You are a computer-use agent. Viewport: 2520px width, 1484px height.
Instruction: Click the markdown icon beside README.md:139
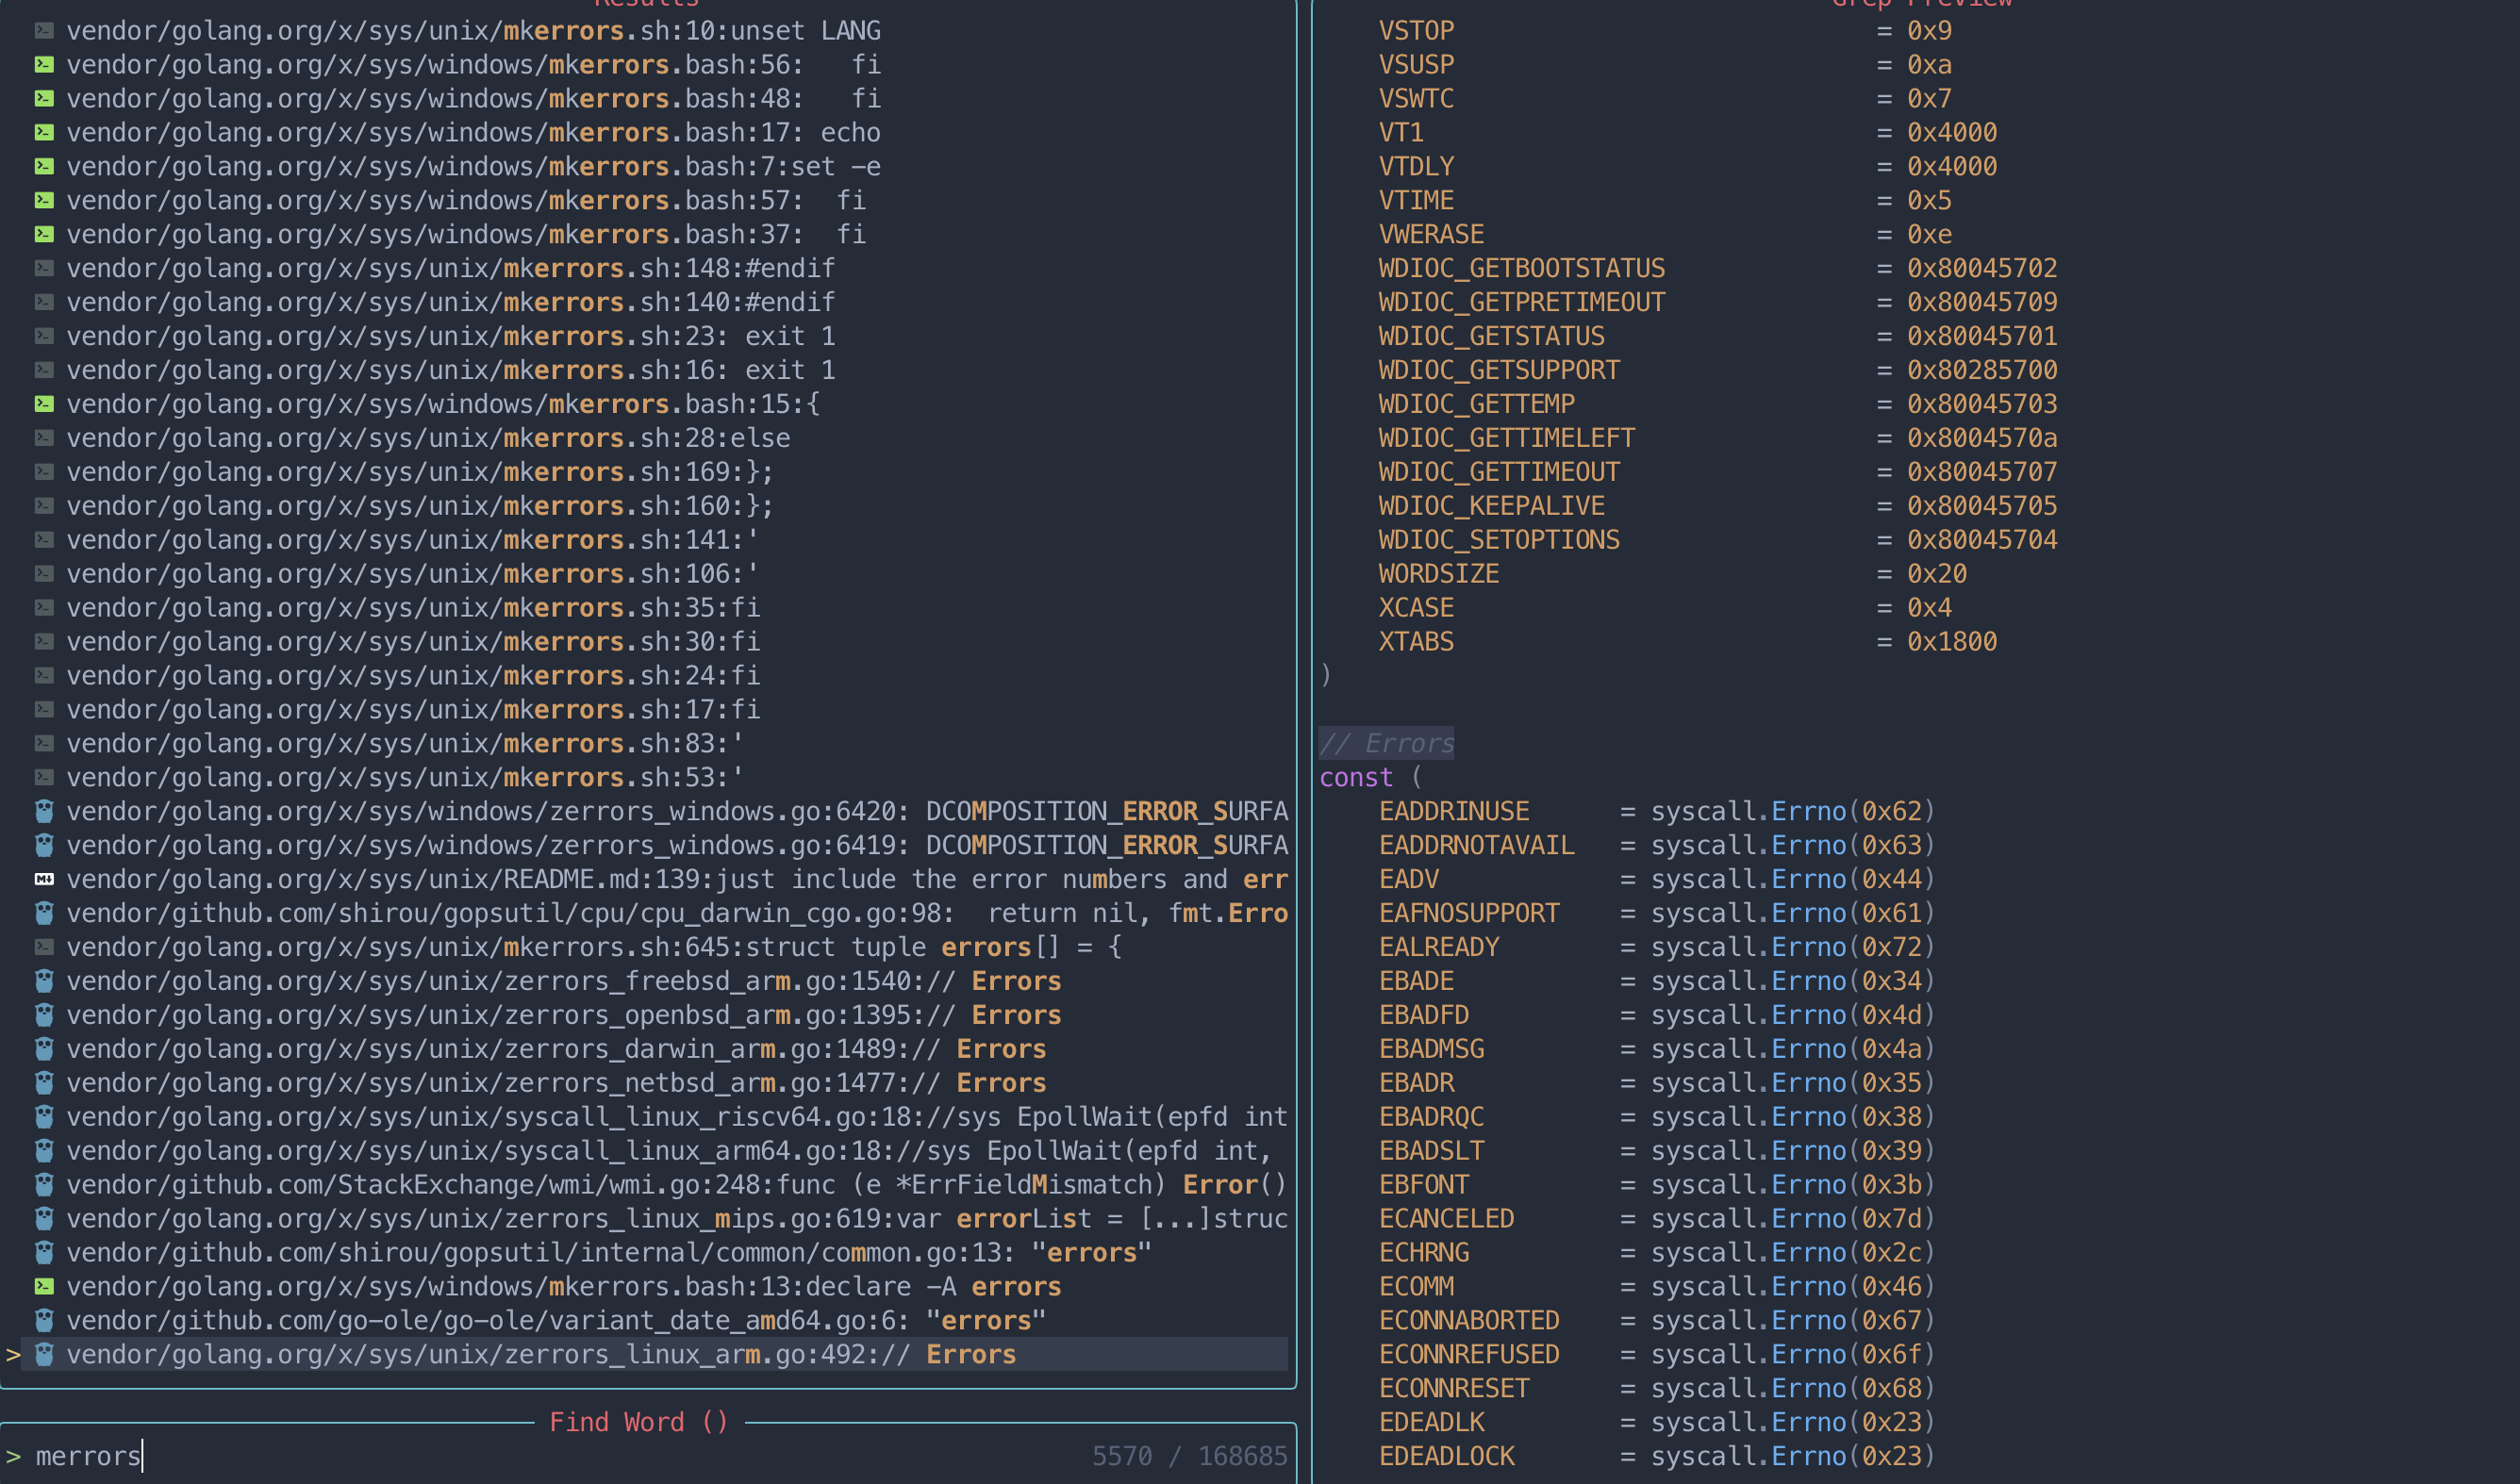coord(44,879)
